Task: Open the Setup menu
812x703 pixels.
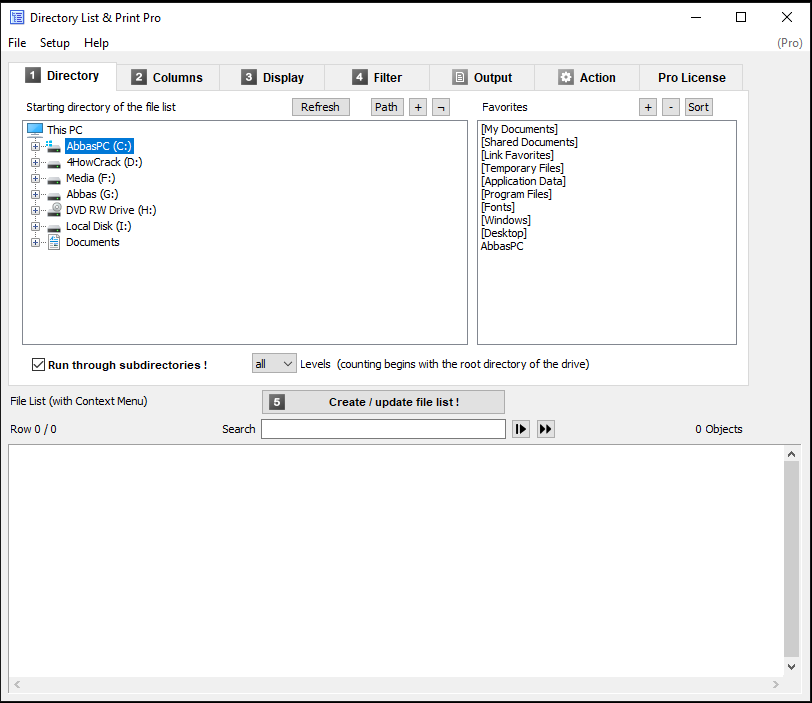Action: [55, 43]
